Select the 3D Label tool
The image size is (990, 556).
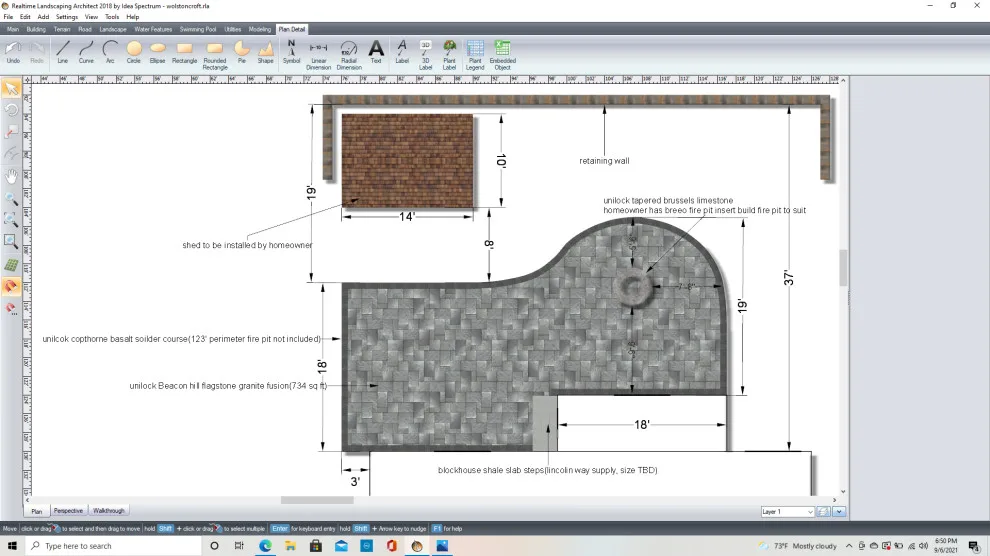(426, 55)
